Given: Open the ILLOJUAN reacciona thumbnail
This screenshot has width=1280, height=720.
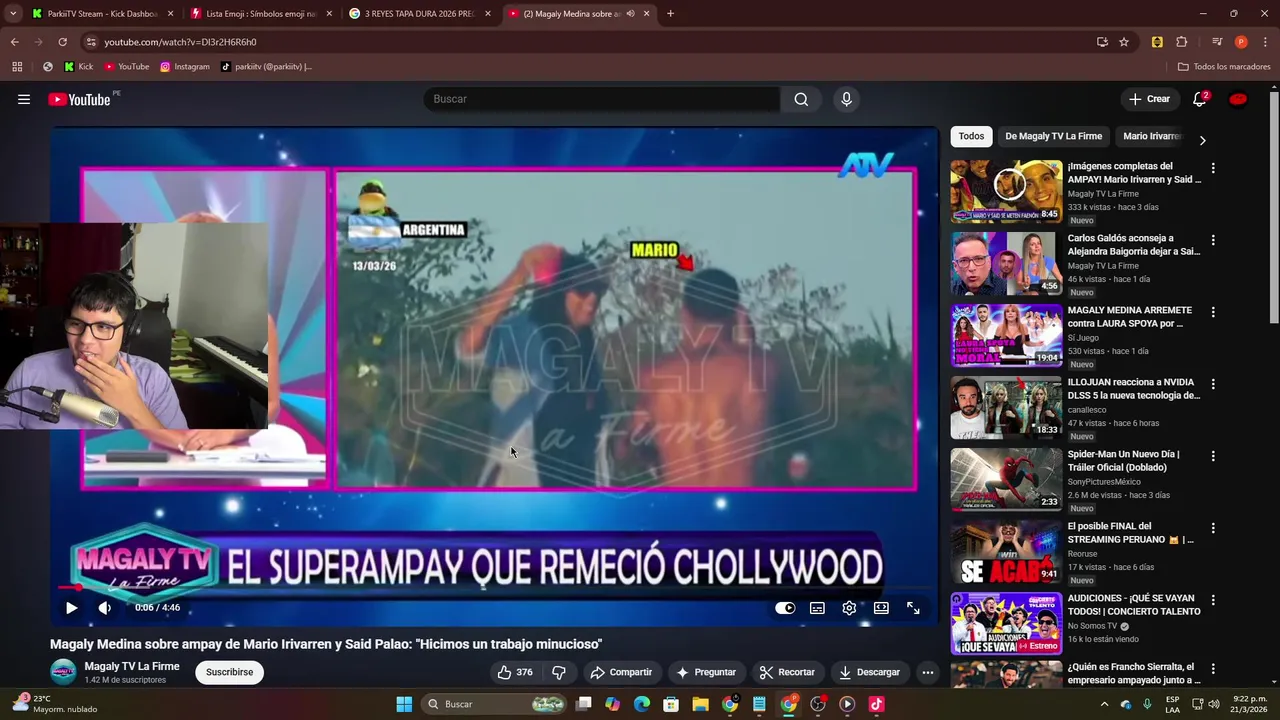Looking at the screenshot, I should pos(1006,407).
